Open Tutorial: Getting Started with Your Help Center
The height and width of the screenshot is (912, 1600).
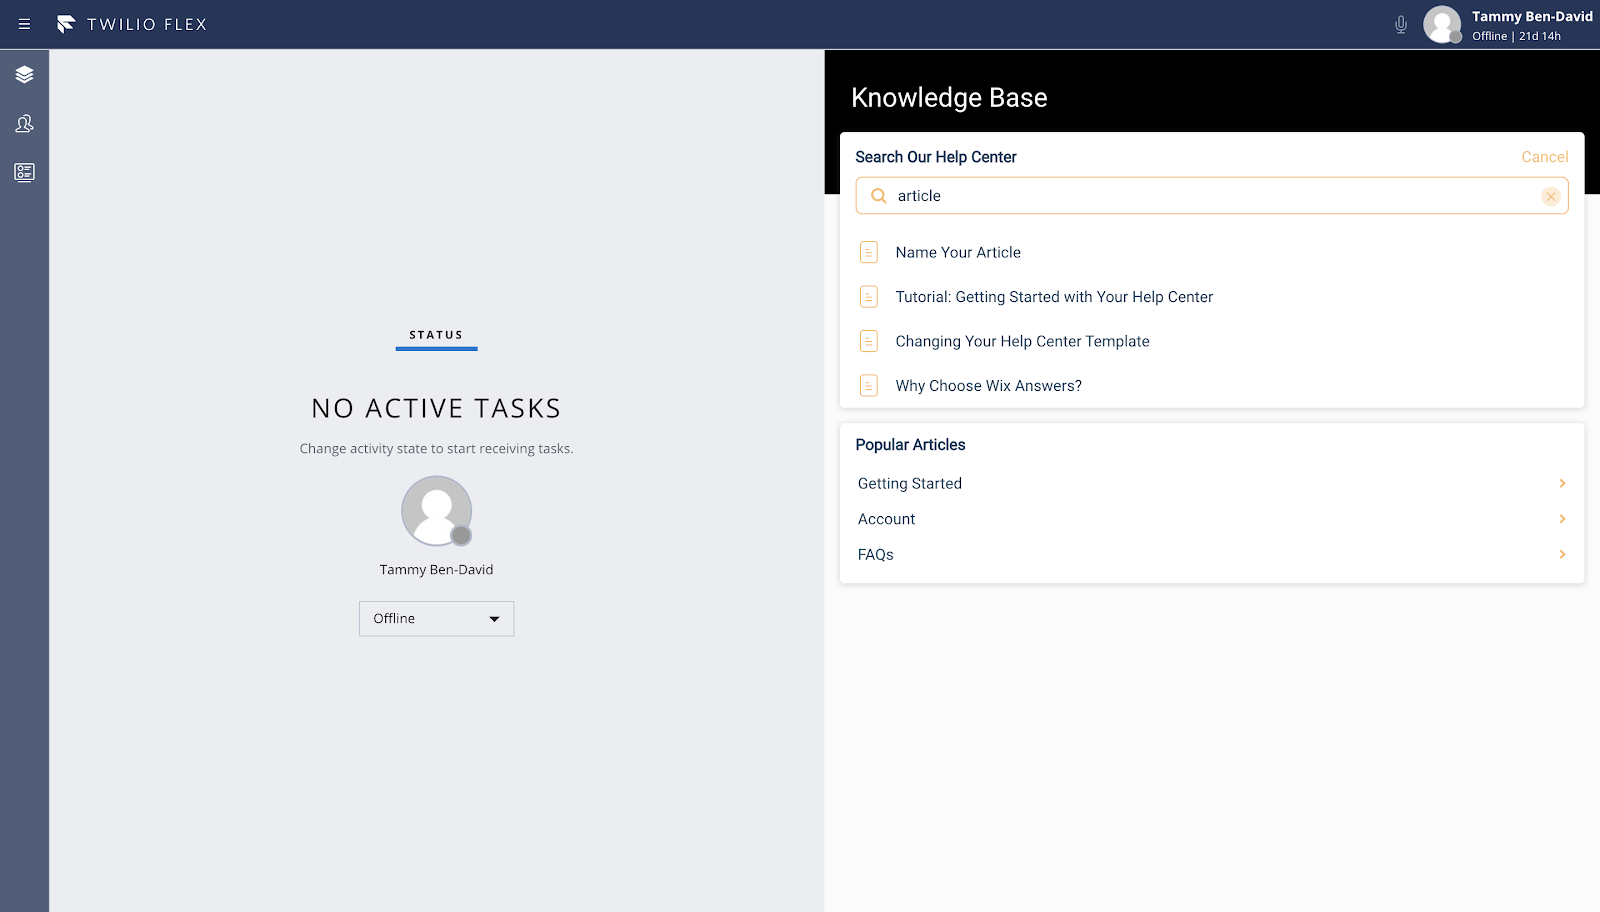pyautogui.click(x=1054, y=297)
